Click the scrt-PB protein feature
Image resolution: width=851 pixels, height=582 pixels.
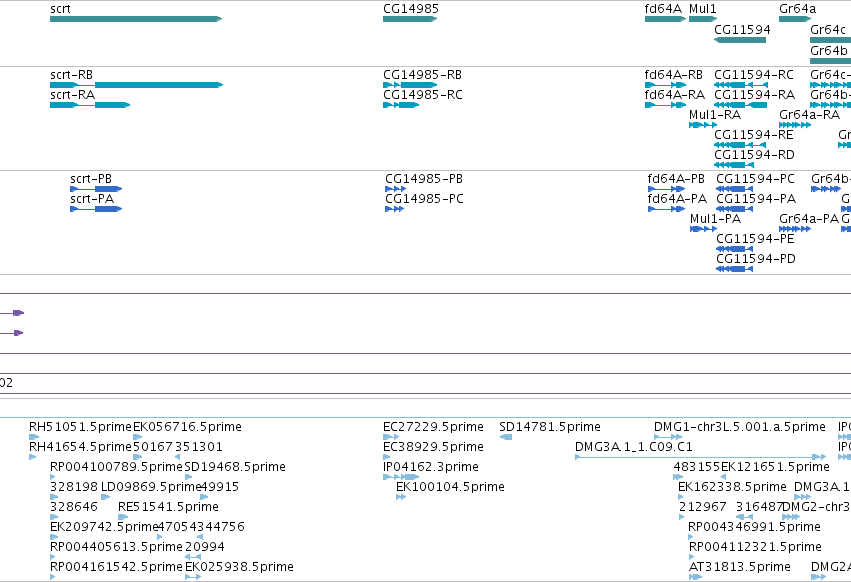coord(96,189)
